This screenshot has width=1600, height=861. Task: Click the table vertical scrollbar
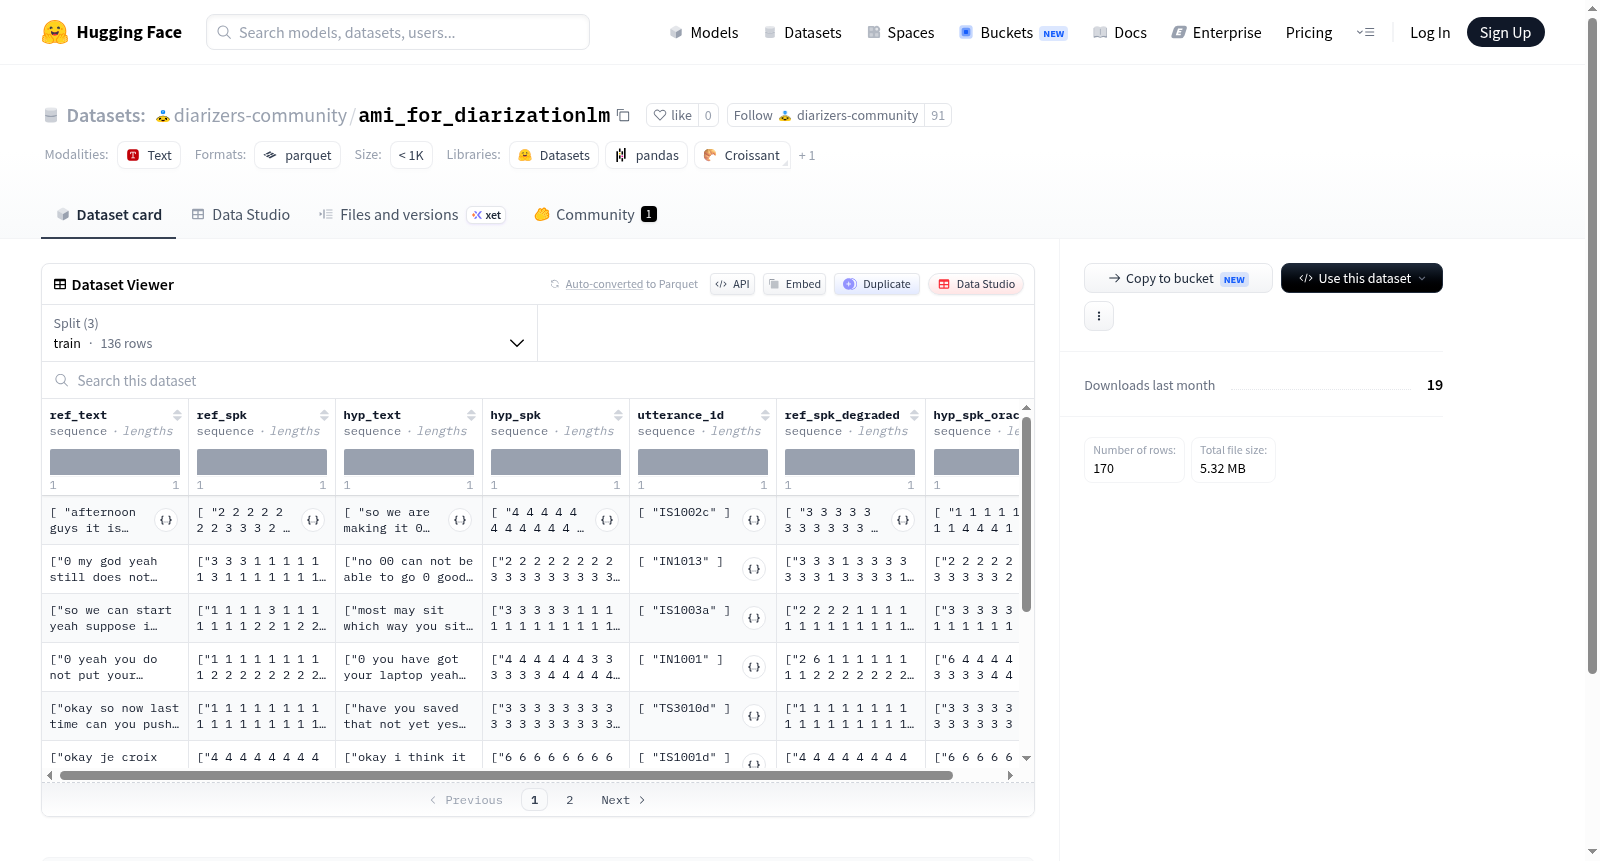click(1026, 513)
